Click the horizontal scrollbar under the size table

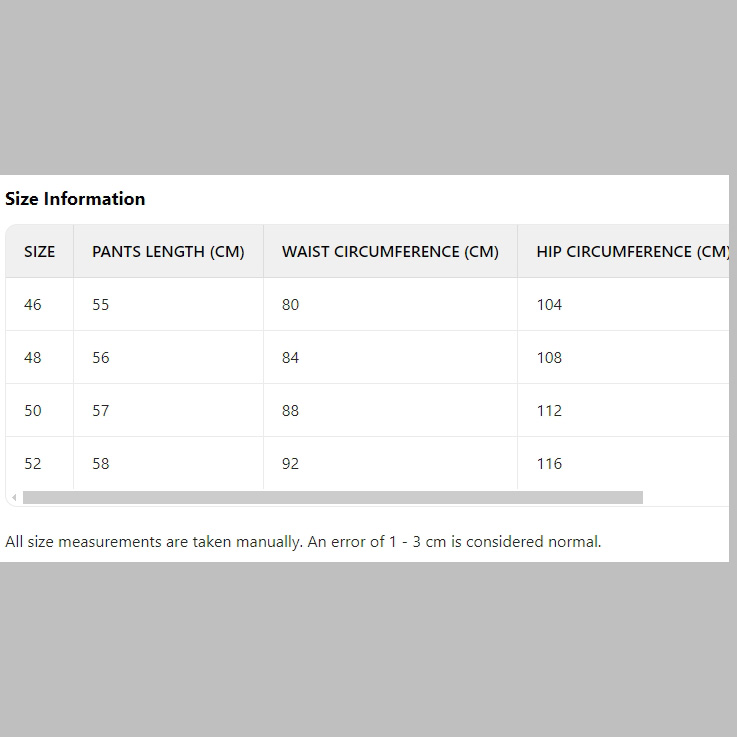[x=332, y=498]
